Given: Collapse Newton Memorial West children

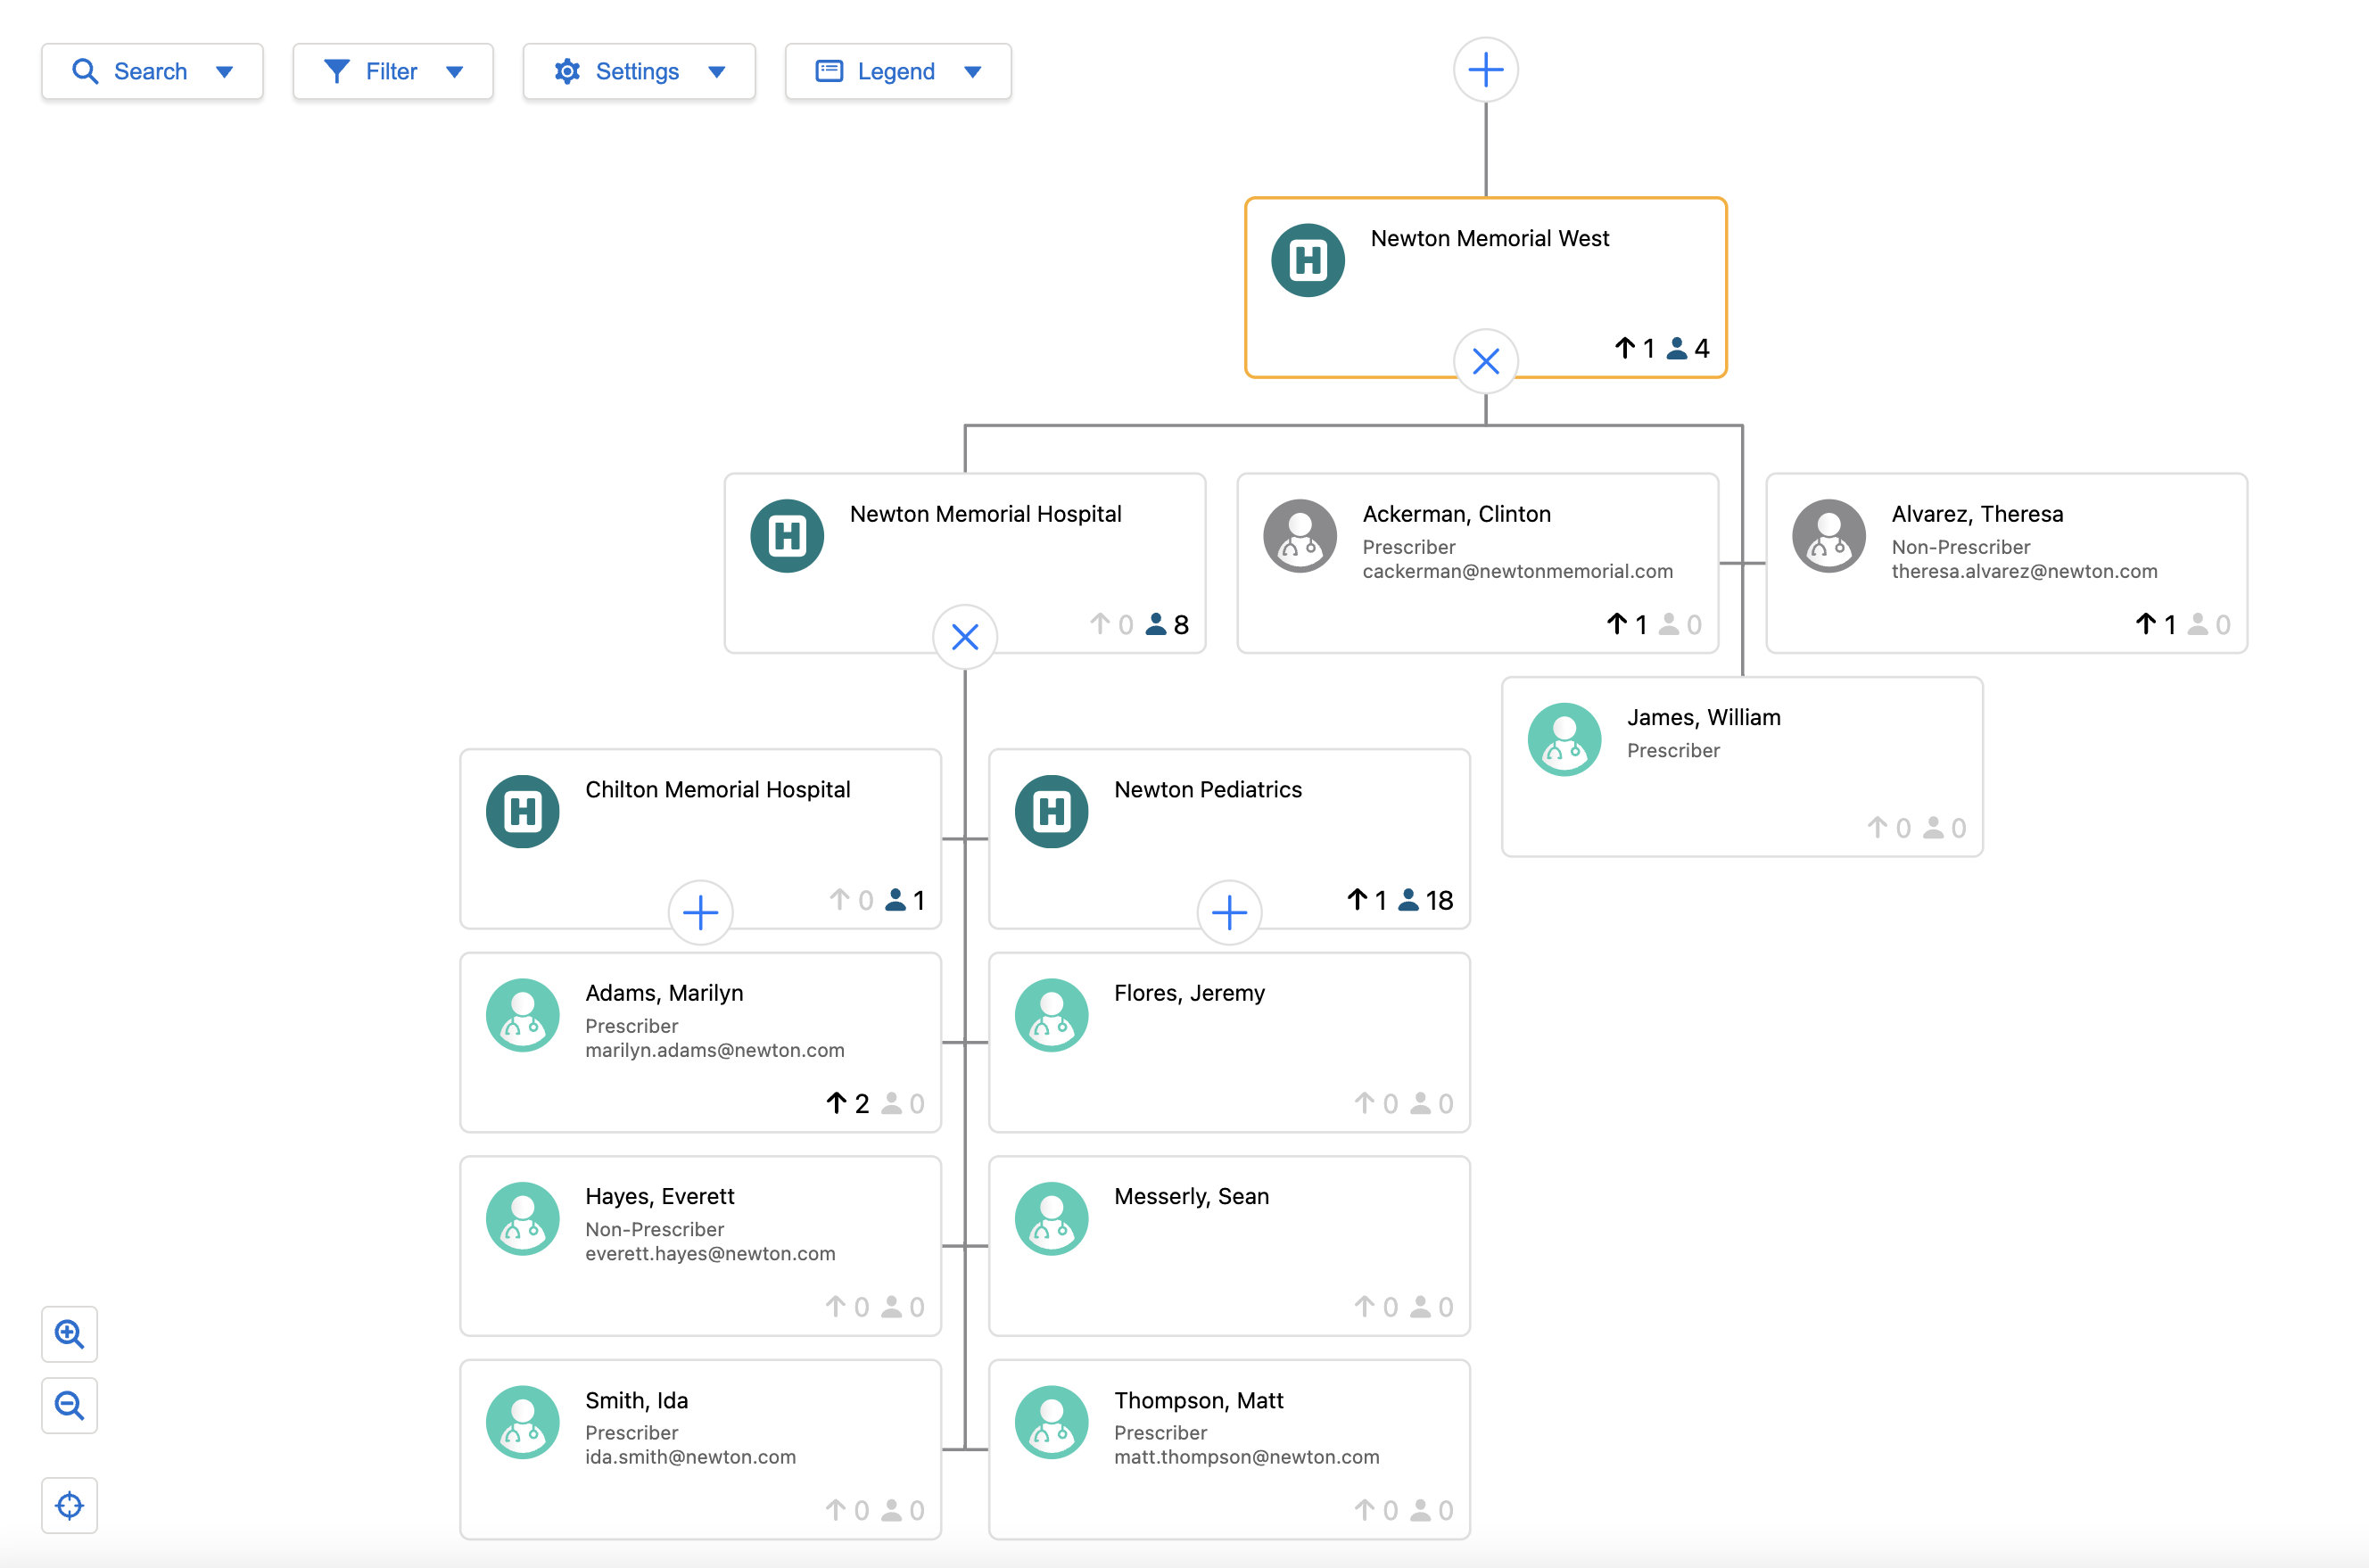Looking at the screenshot, I should [x=1485, y=361].
